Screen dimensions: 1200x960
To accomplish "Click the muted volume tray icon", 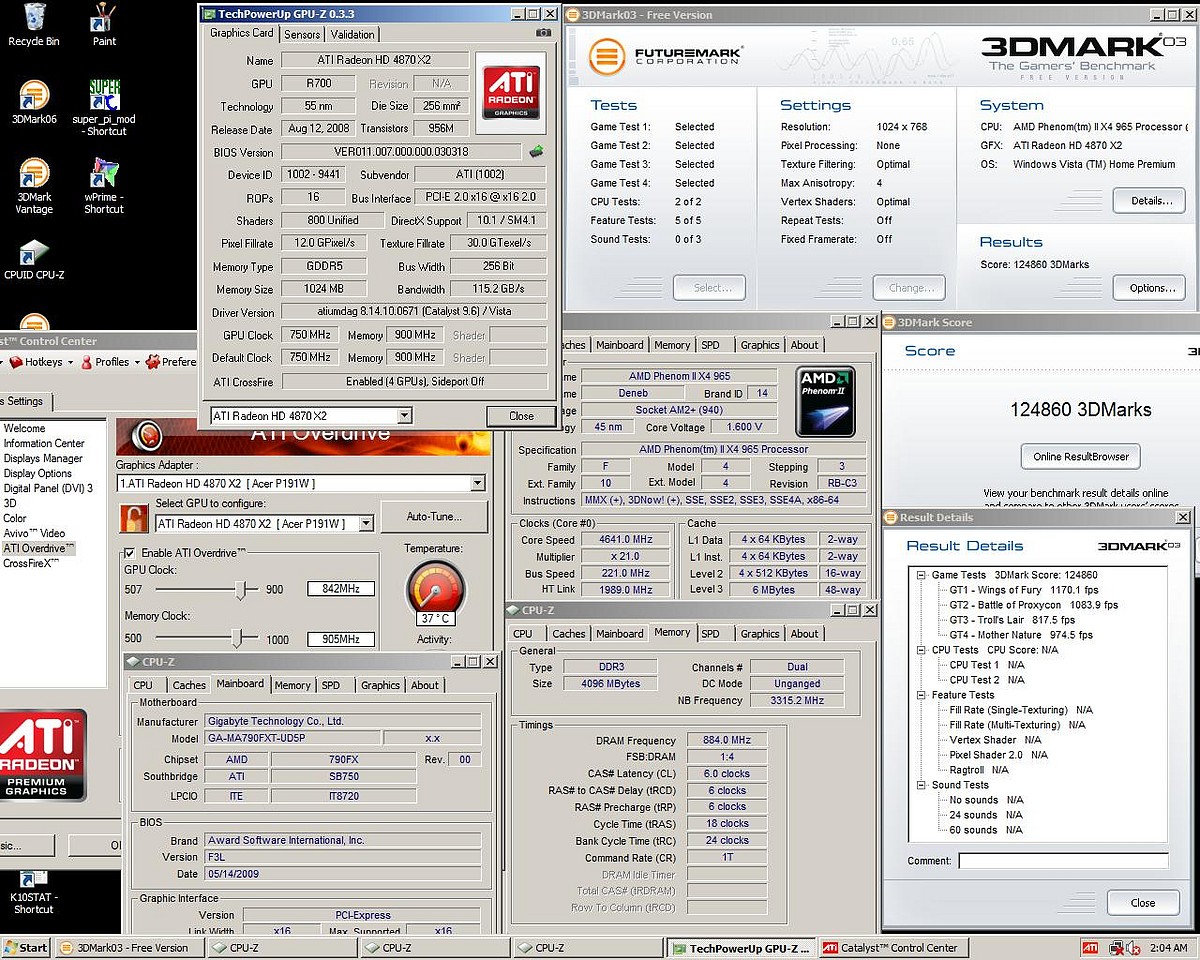I will click(x=1132, y=947).
